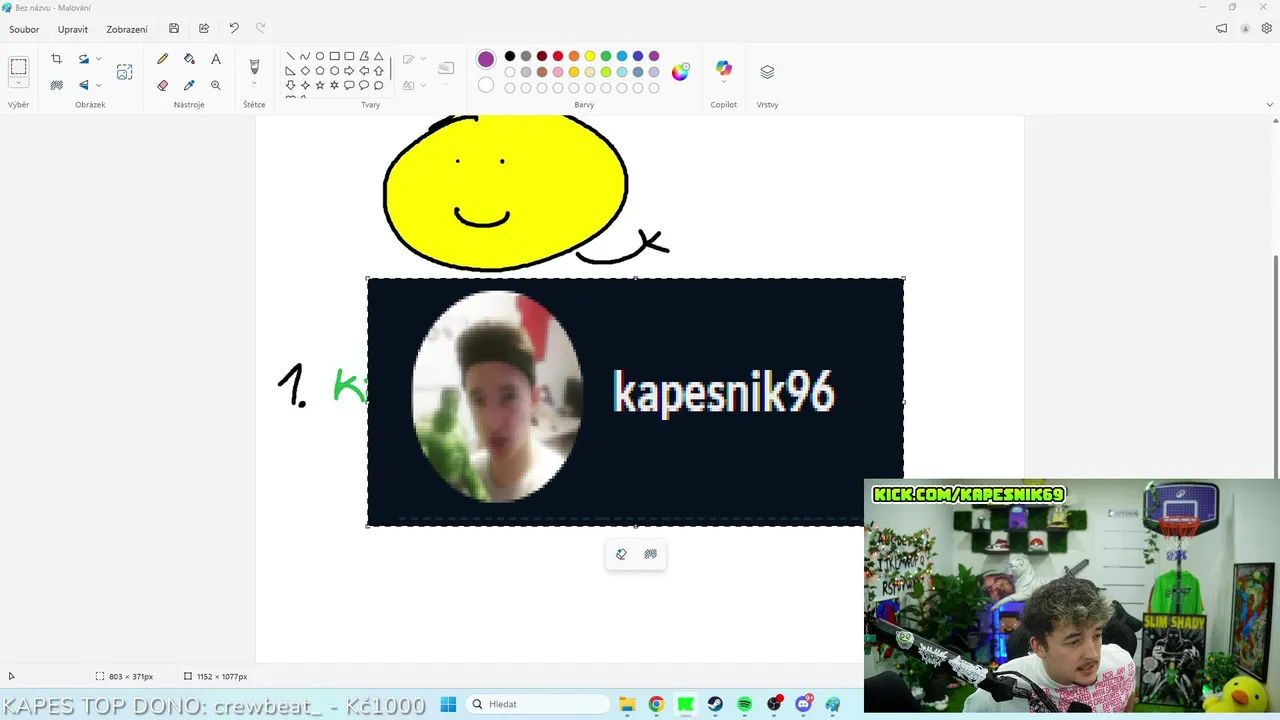Select the Eraser tool
Viewport: 1280px width, 720px height.
[x=163, y=85]
